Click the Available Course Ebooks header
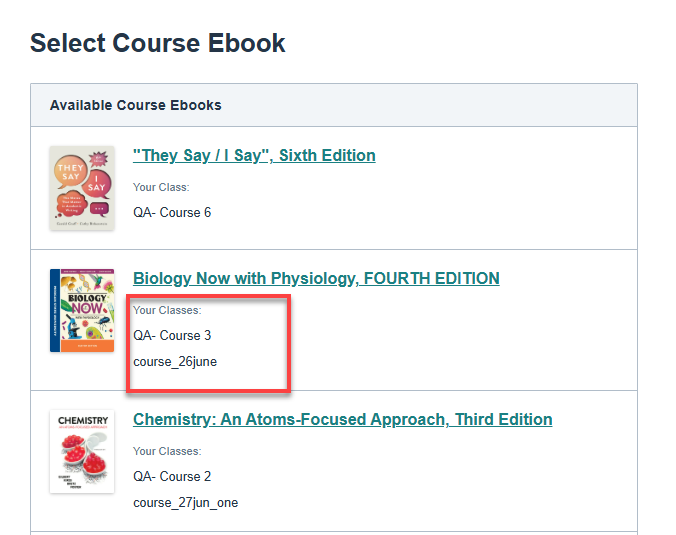 (136, 105)
